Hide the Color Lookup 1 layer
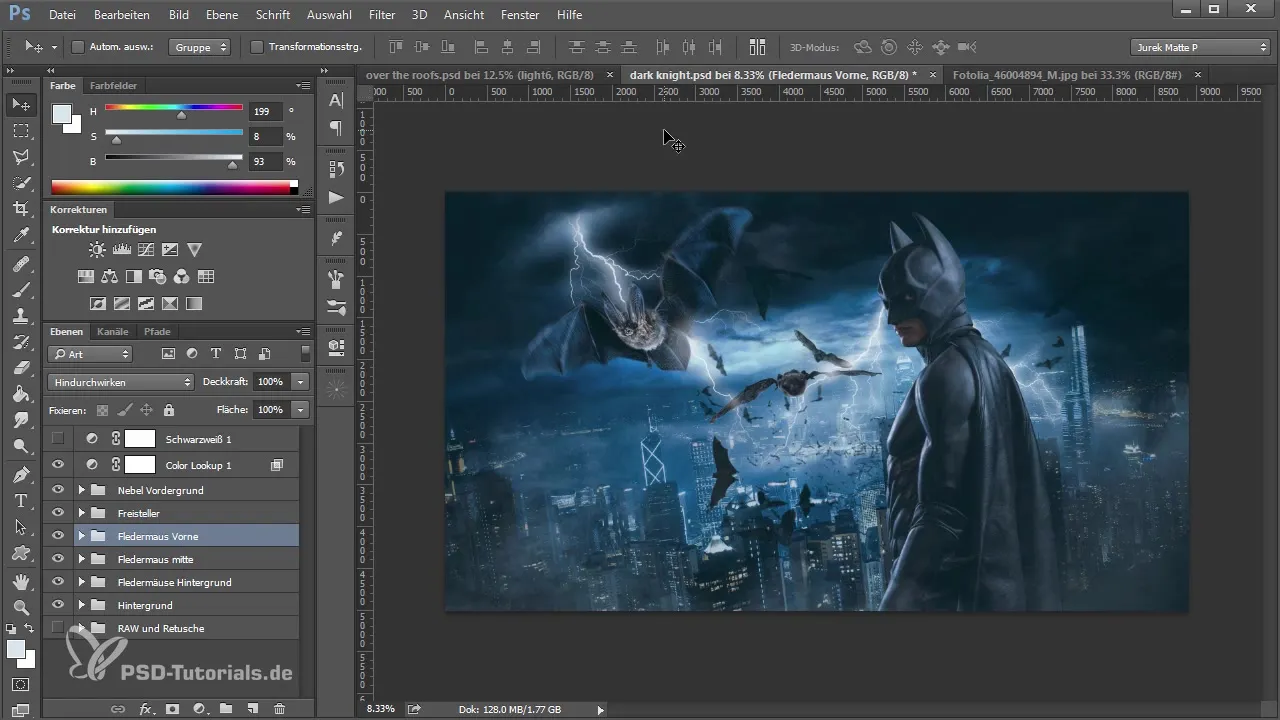 click(x=58, y=465)
